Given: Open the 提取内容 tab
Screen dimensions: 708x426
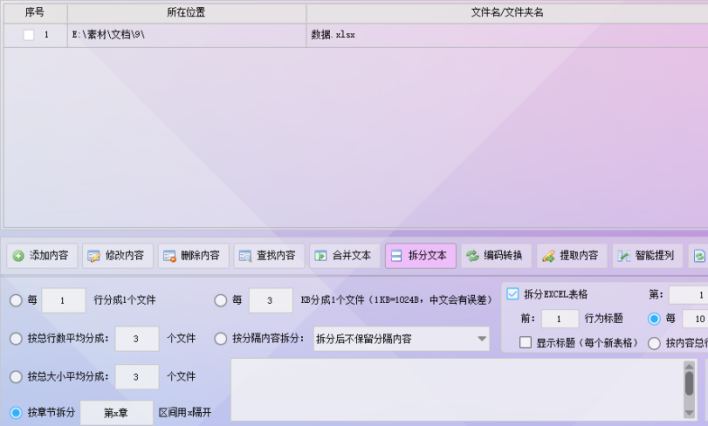Looking at the screenshot, I should tap(572, 256).
